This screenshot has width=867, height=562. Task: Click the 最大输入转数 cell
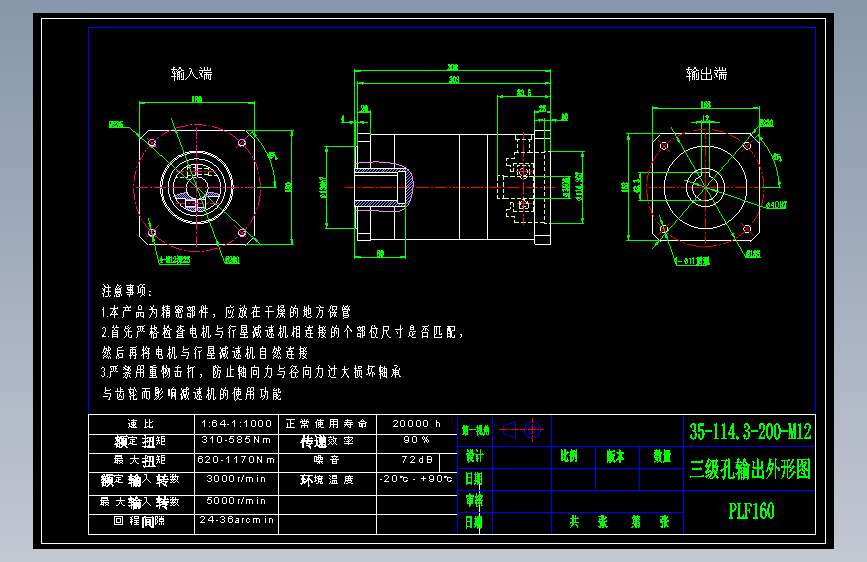tap(141, 502)
